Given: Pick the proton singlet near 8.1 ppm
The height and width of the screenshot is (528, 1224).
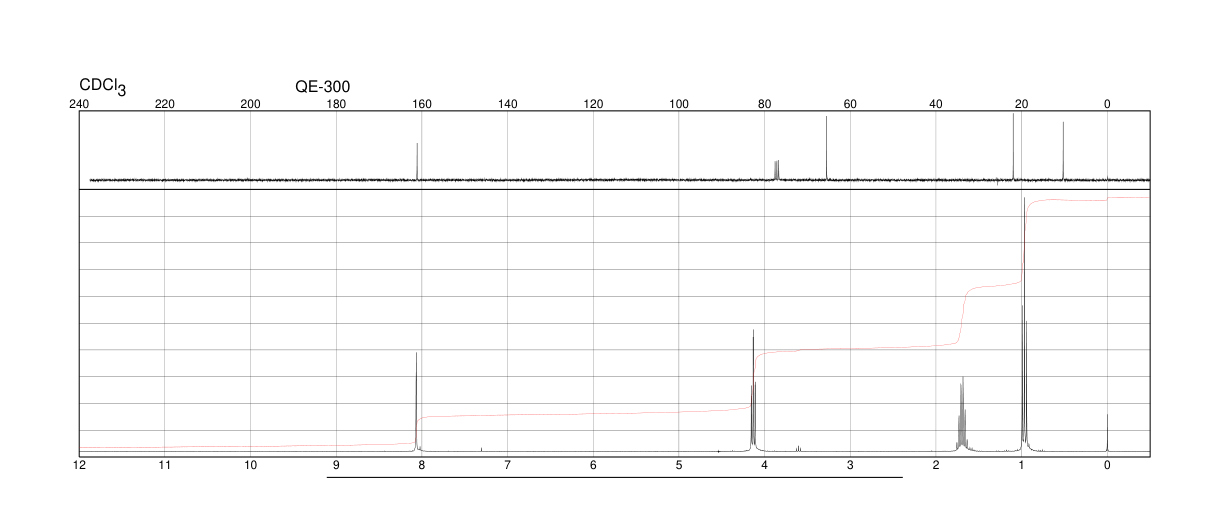Looking at the screenshot, I should coord(417,402).
